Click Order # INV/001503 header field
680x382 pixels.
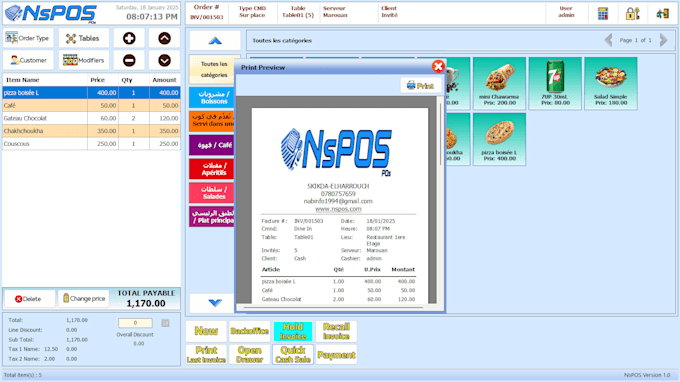point(206,12)
